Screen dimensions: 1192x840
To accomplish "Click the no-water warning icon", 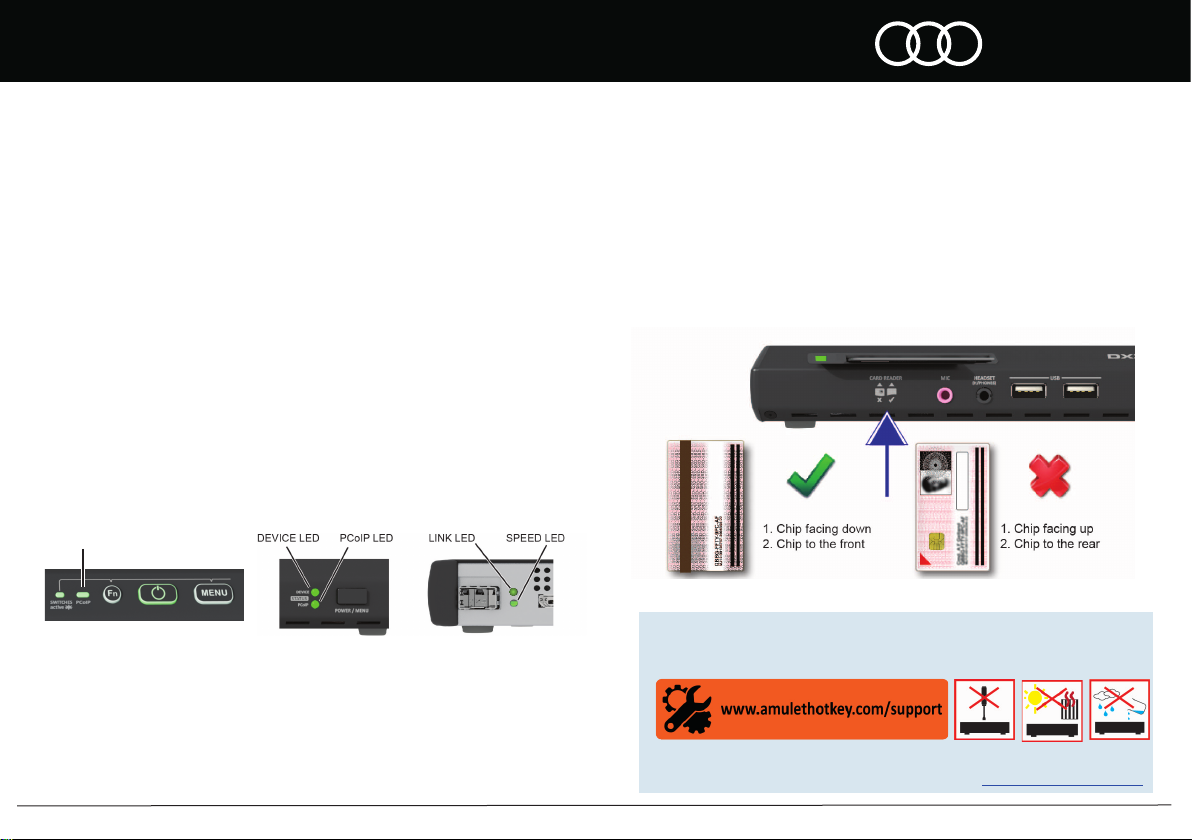I will point(1120,709).
